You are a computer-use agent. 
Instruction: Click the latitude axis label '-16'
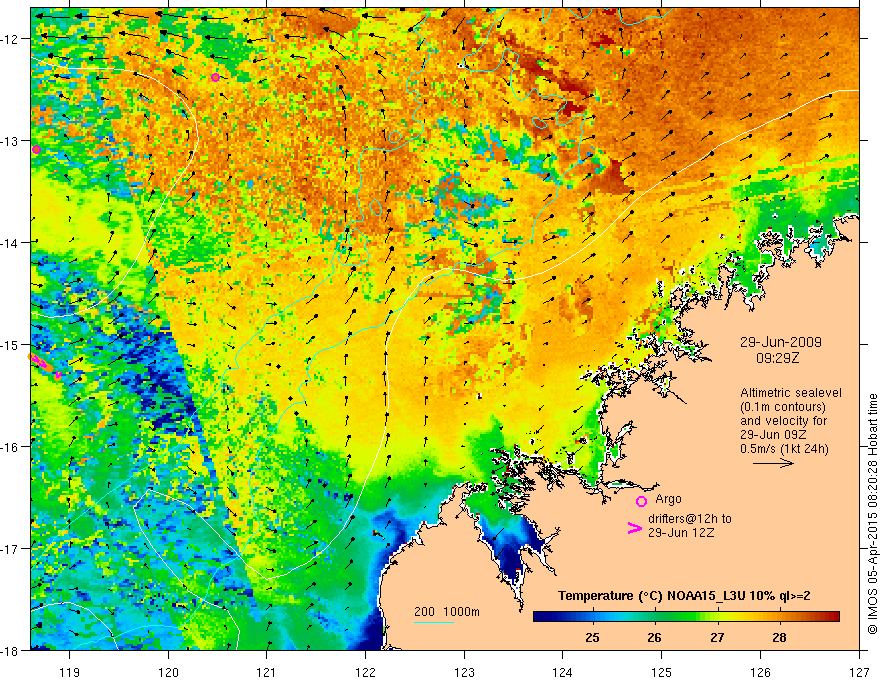pyautogui.click(x=10, y=447)
